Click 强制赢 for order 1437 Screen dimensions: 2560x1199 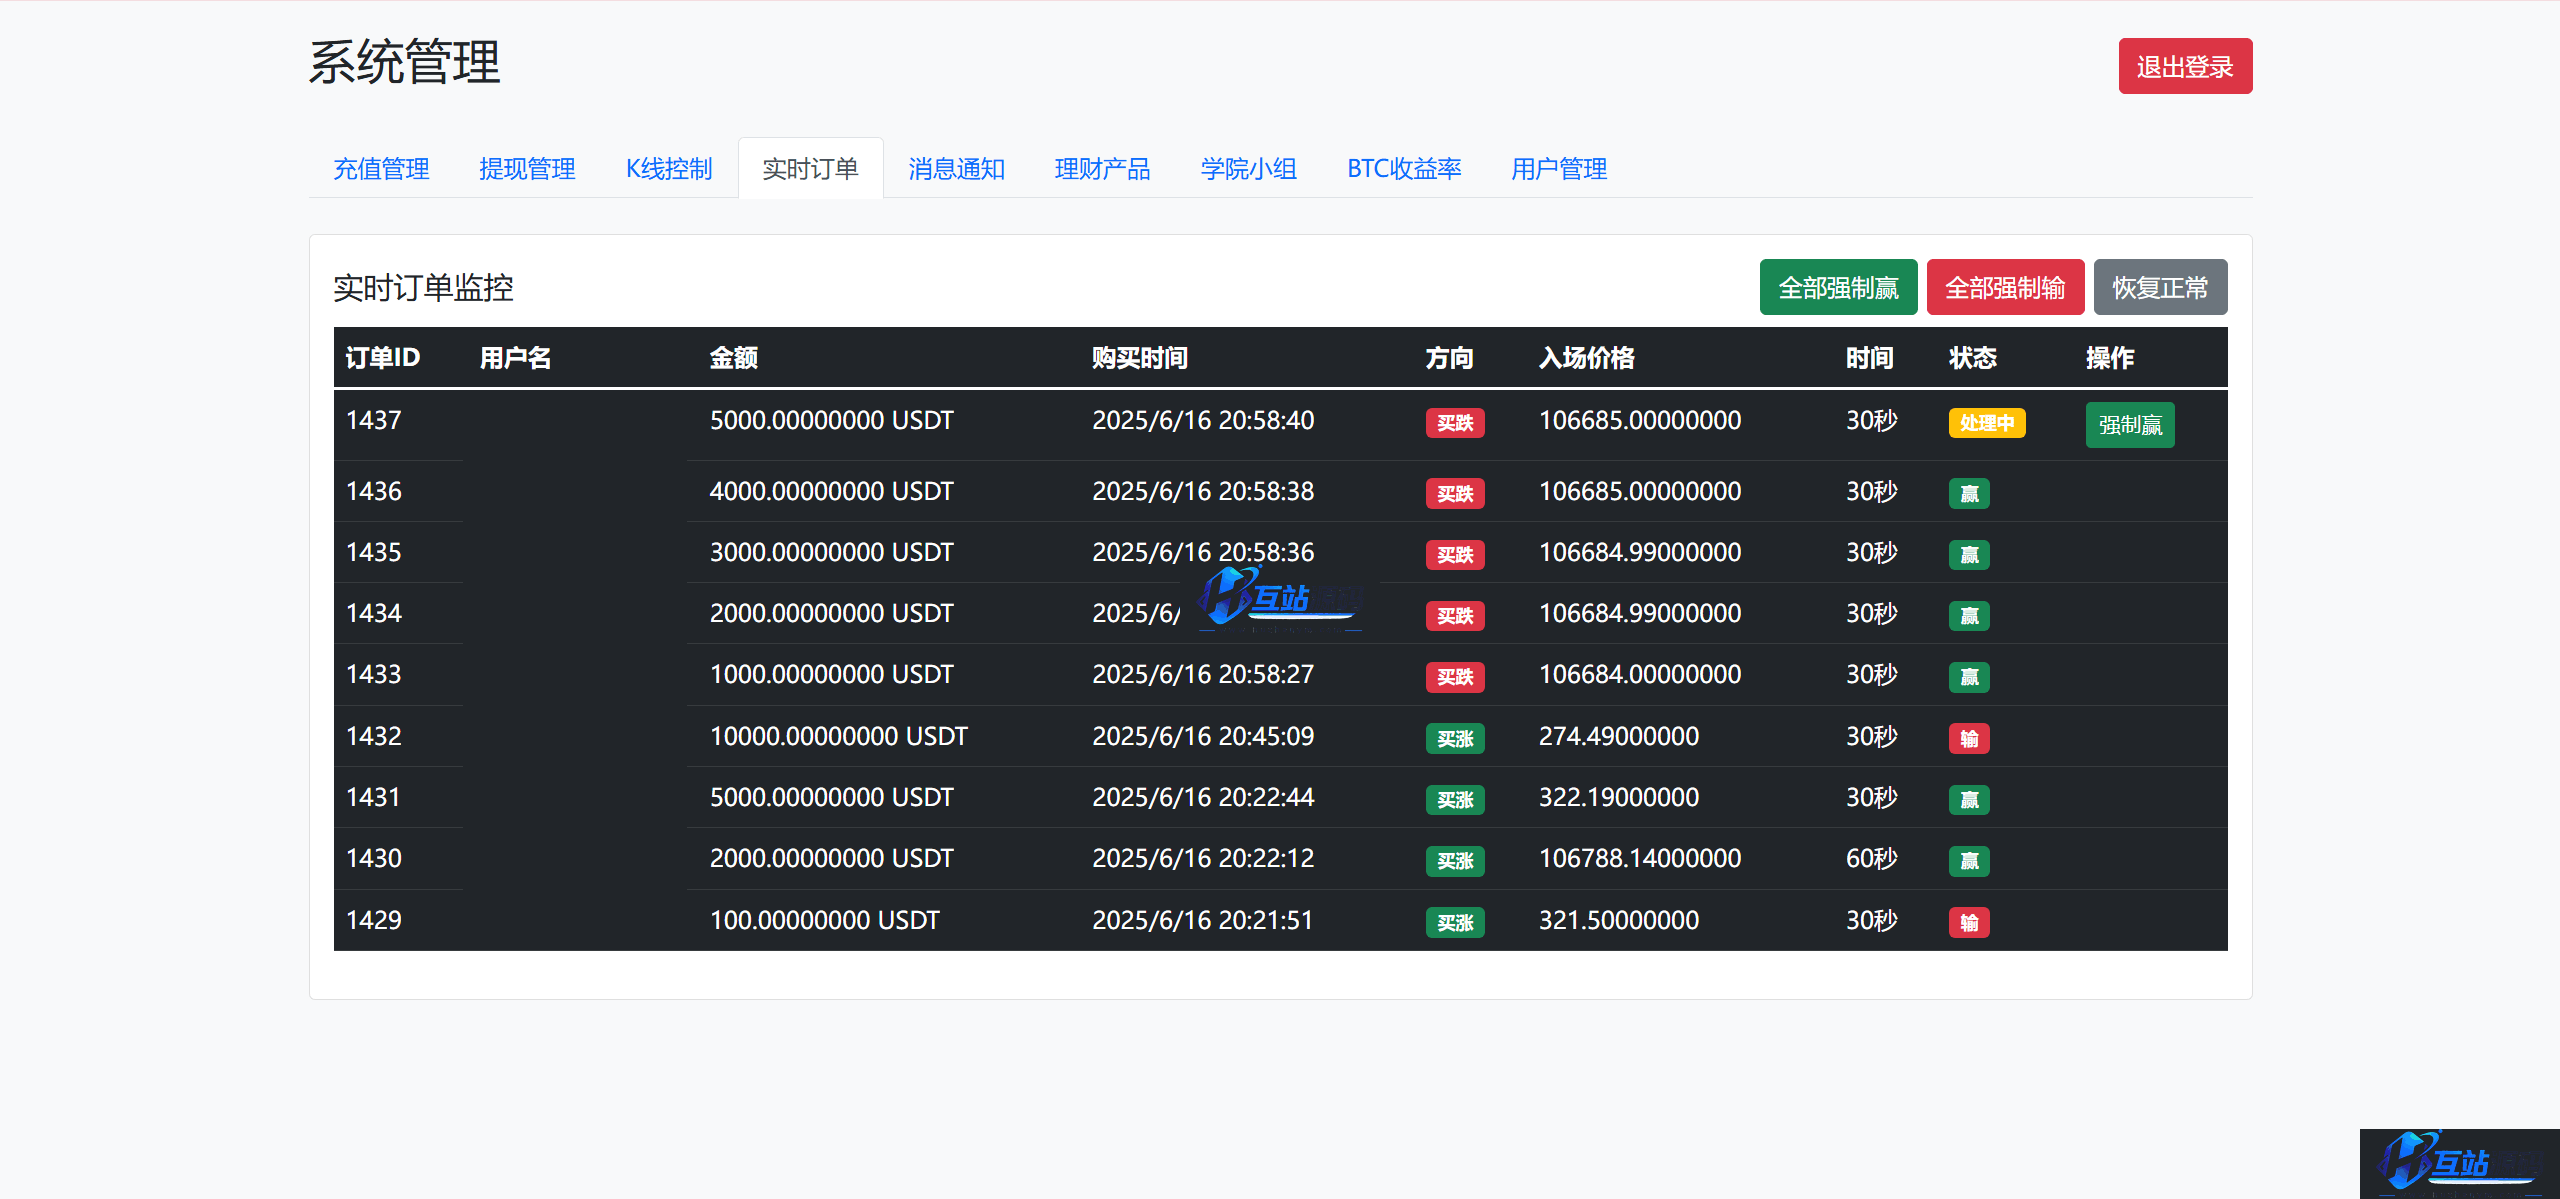point(2130,425)
